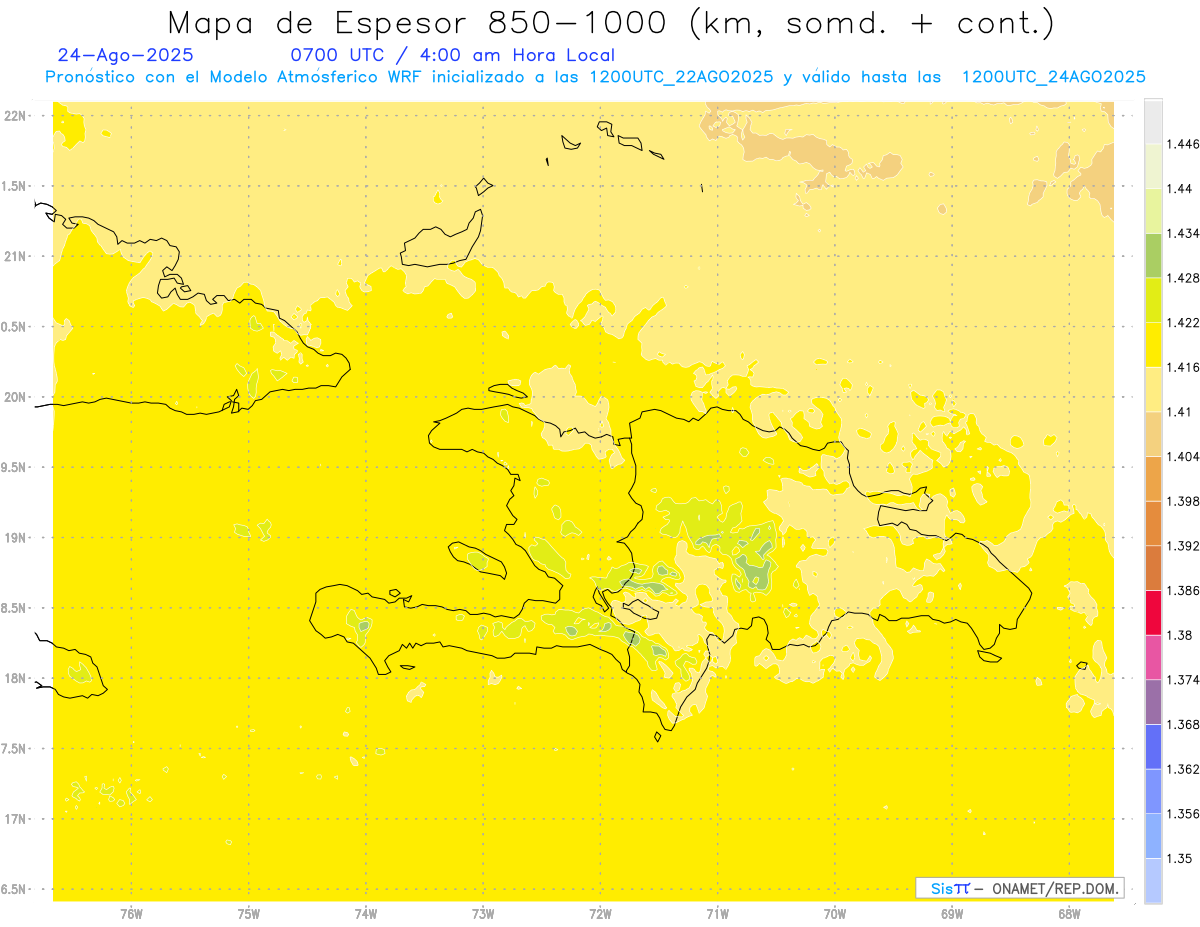
Task: Click the dark green colorbar segment
Action: click(x=1153, y=255)
